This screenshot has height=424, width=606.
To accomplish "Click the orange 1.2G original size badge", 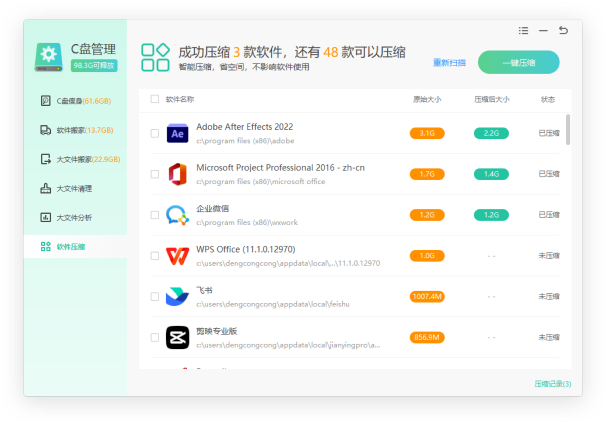I will tap(427, 215).
